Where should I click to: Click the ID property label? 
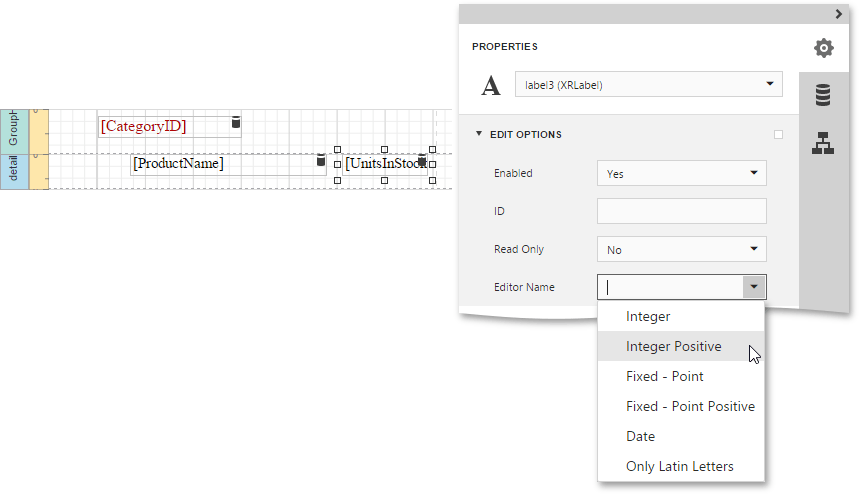(x=499, y=211)
